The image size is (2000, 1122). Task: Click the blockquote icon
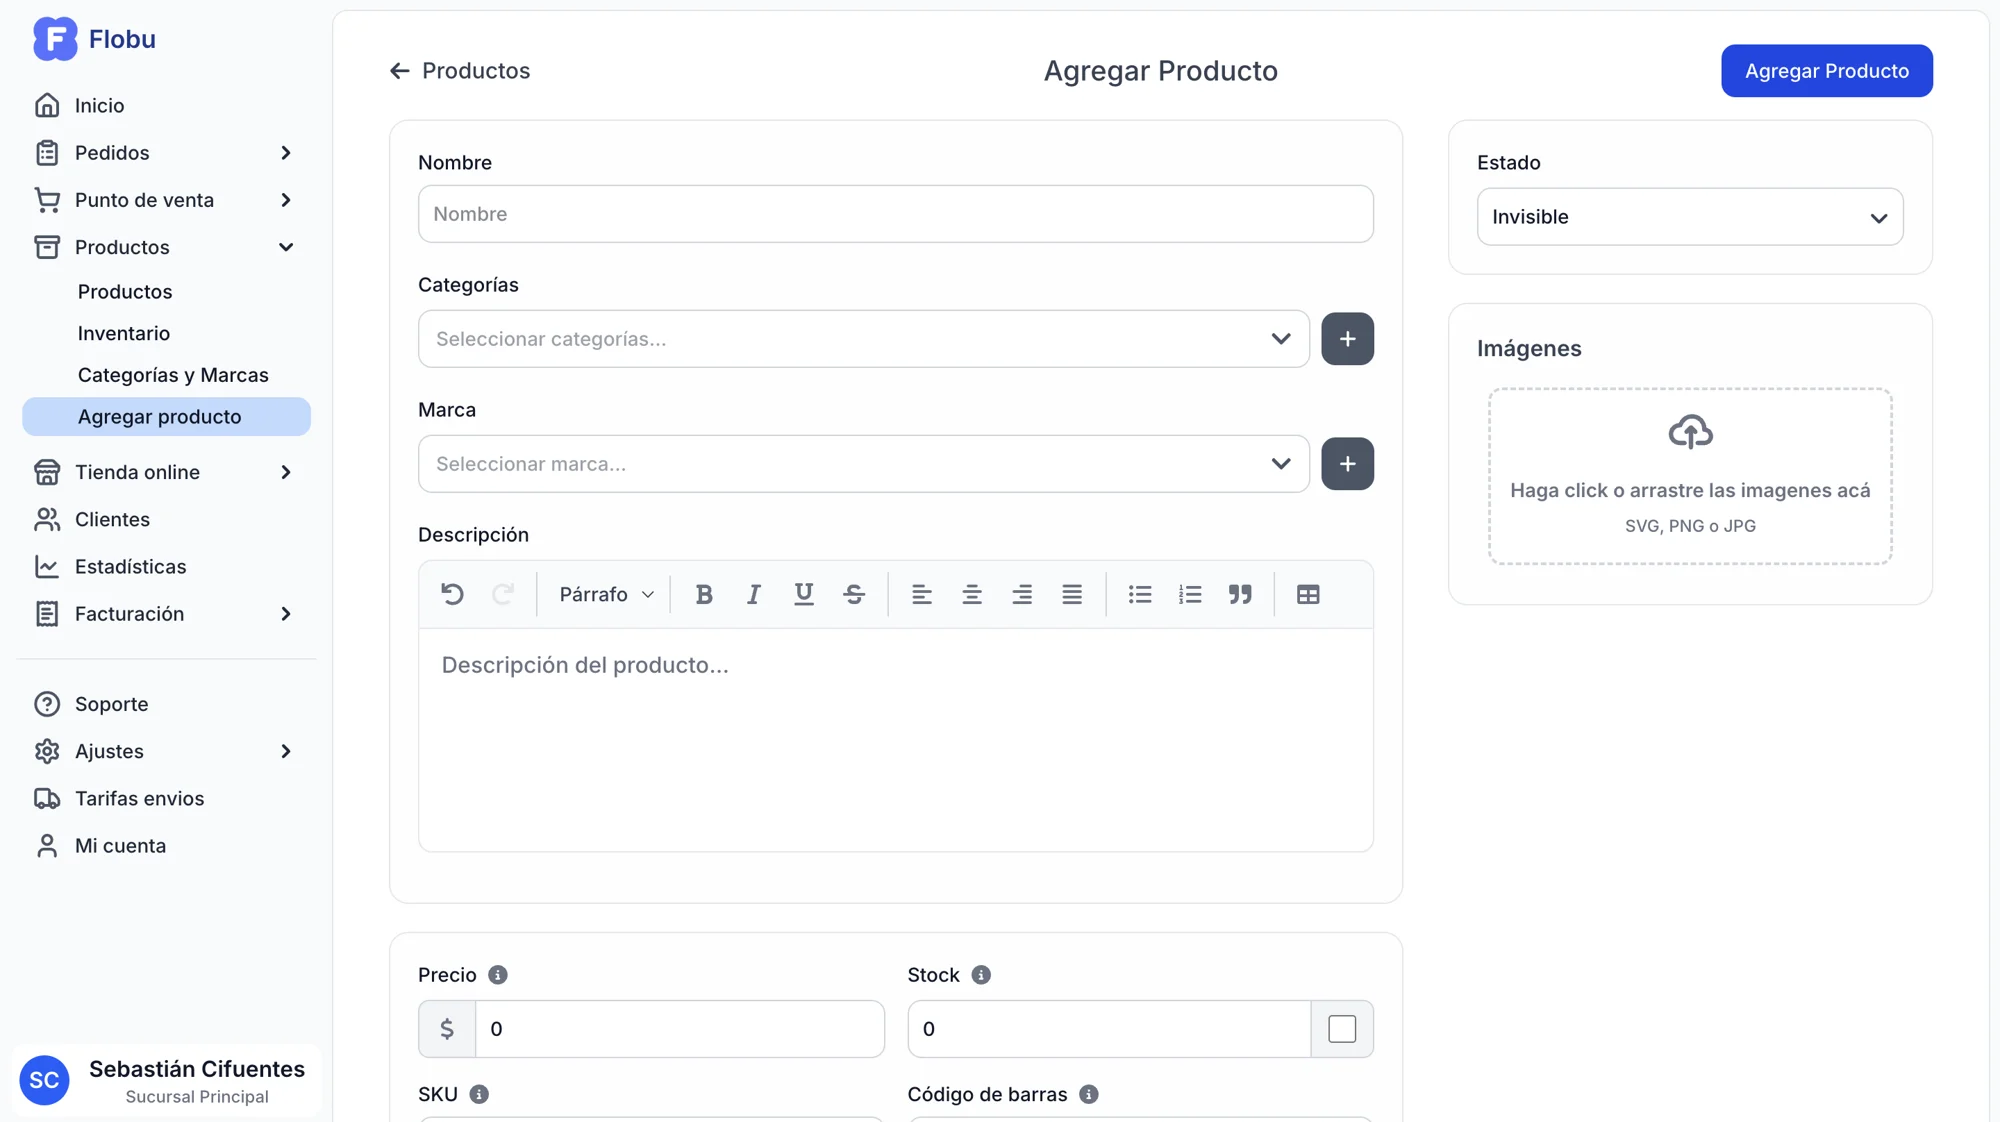[x=1240, y=594]
